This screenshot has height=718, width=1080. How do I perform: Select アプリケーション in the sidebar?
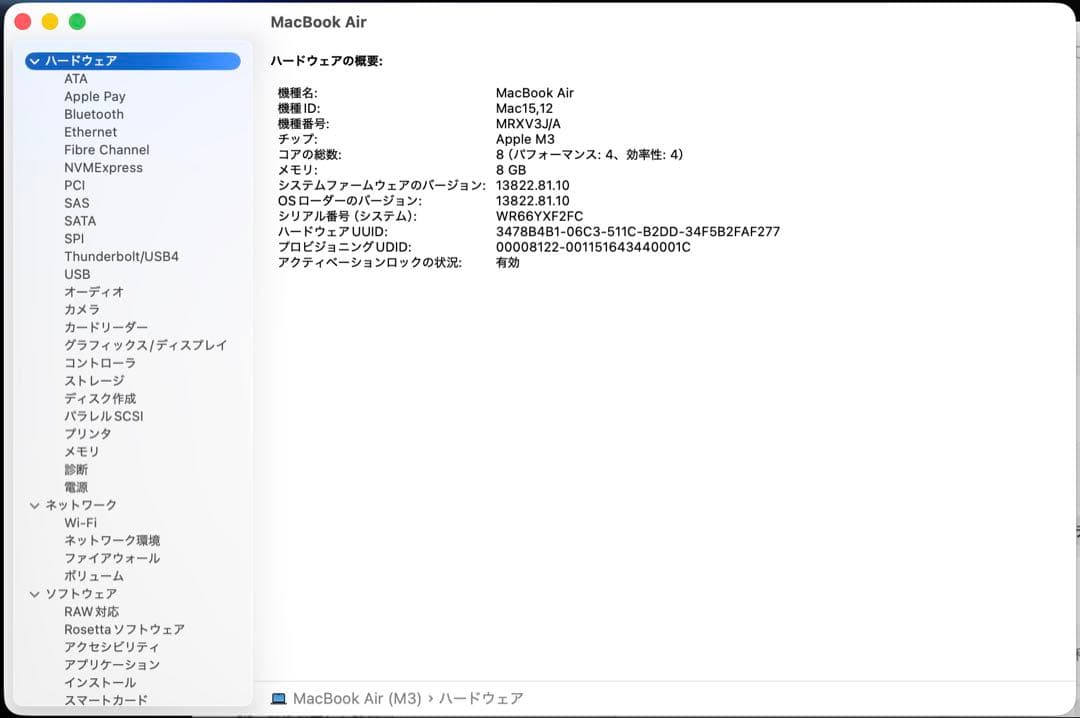(112, 666)
